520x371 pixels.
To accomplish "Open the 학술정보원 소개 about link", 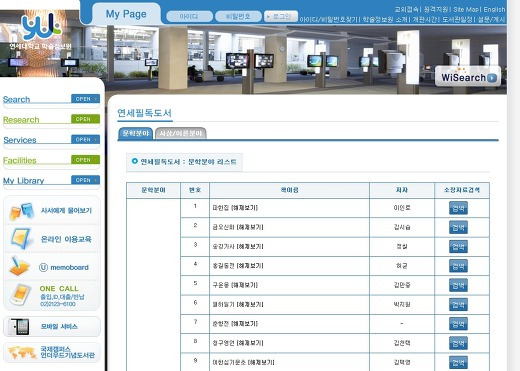I will [385, 20].
